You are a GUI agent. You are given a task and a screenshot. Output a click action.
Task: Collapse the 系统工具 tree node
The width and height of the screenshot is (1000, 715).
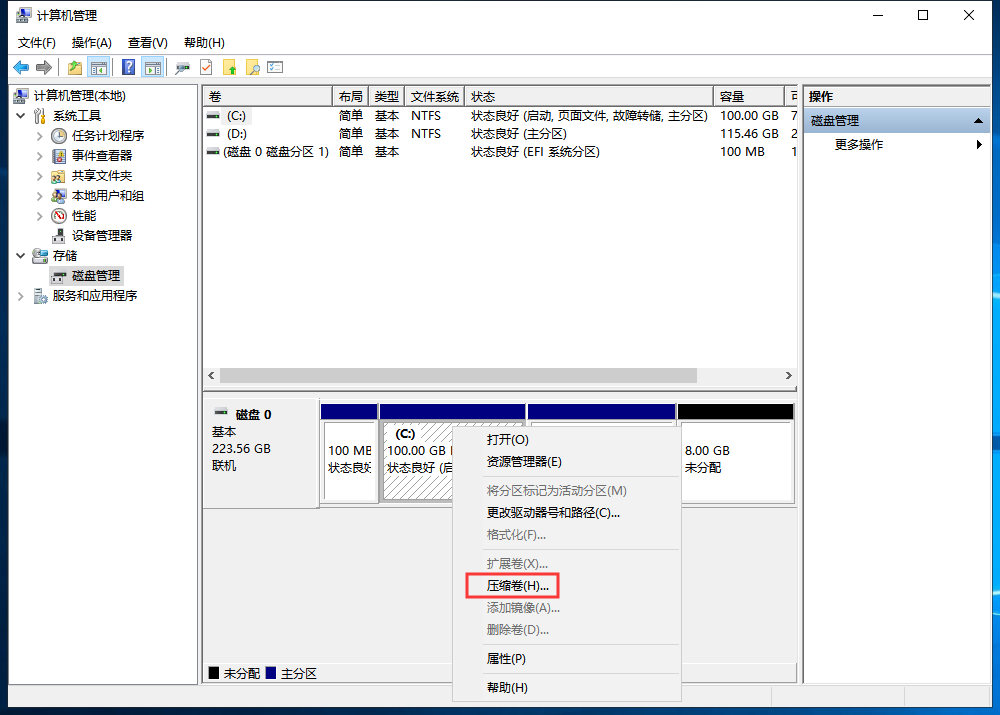coord(21,116)
